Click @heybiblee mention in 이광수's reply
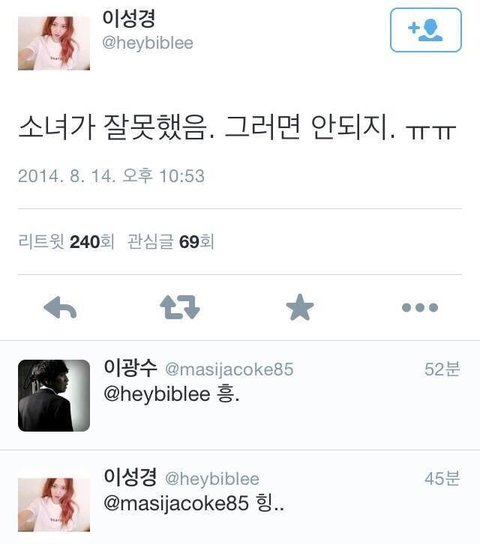Image resolution: width=480 pixels, height=544 pixels. [157, 394]
